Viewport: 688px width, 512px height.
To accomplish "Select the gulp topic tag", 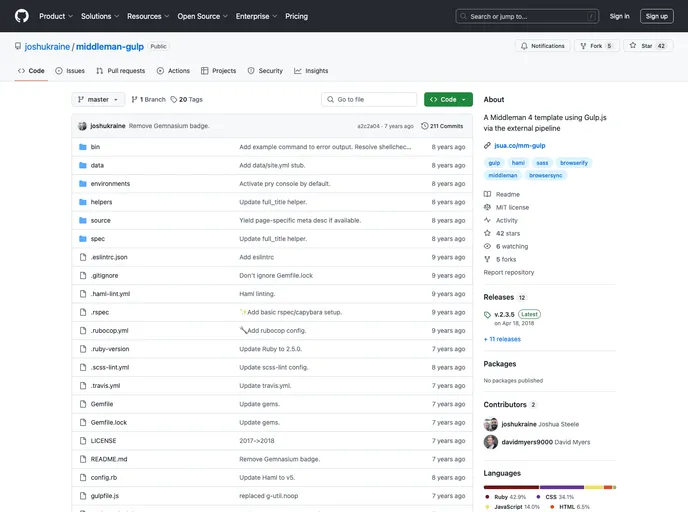I will coord(494,163).
